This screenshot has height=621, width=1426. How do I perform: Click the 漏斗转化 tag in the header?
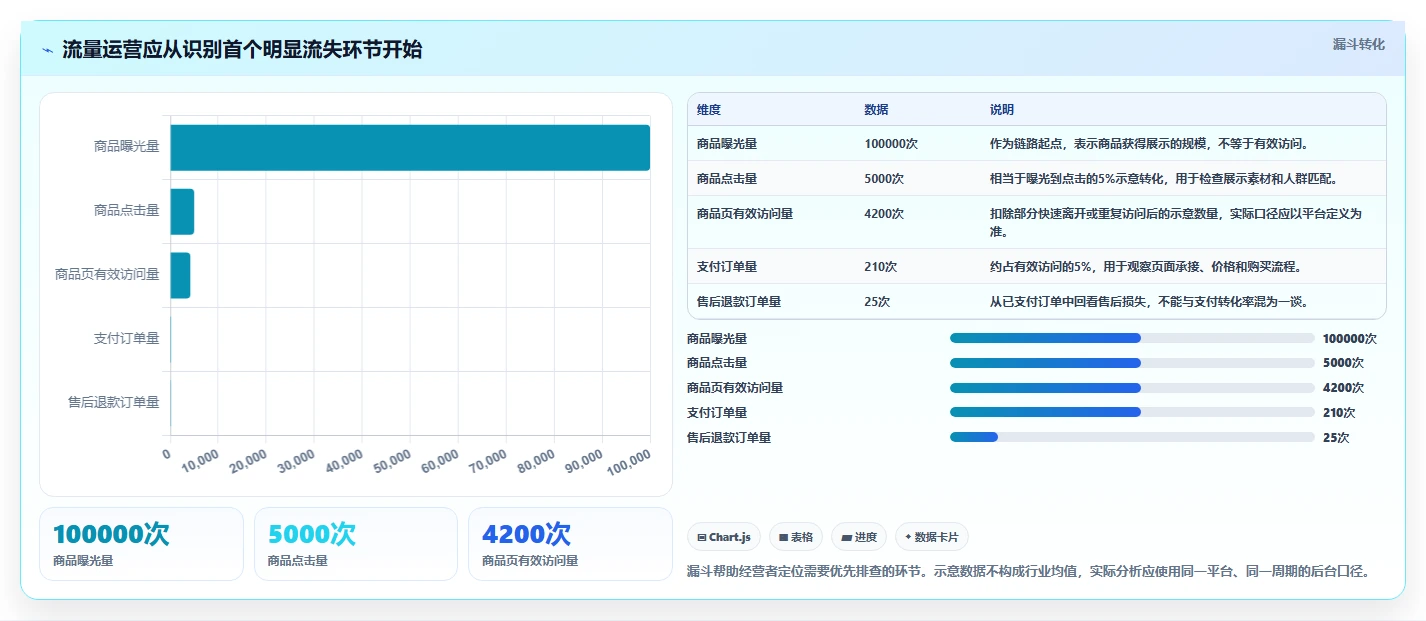pos(1359,44)
